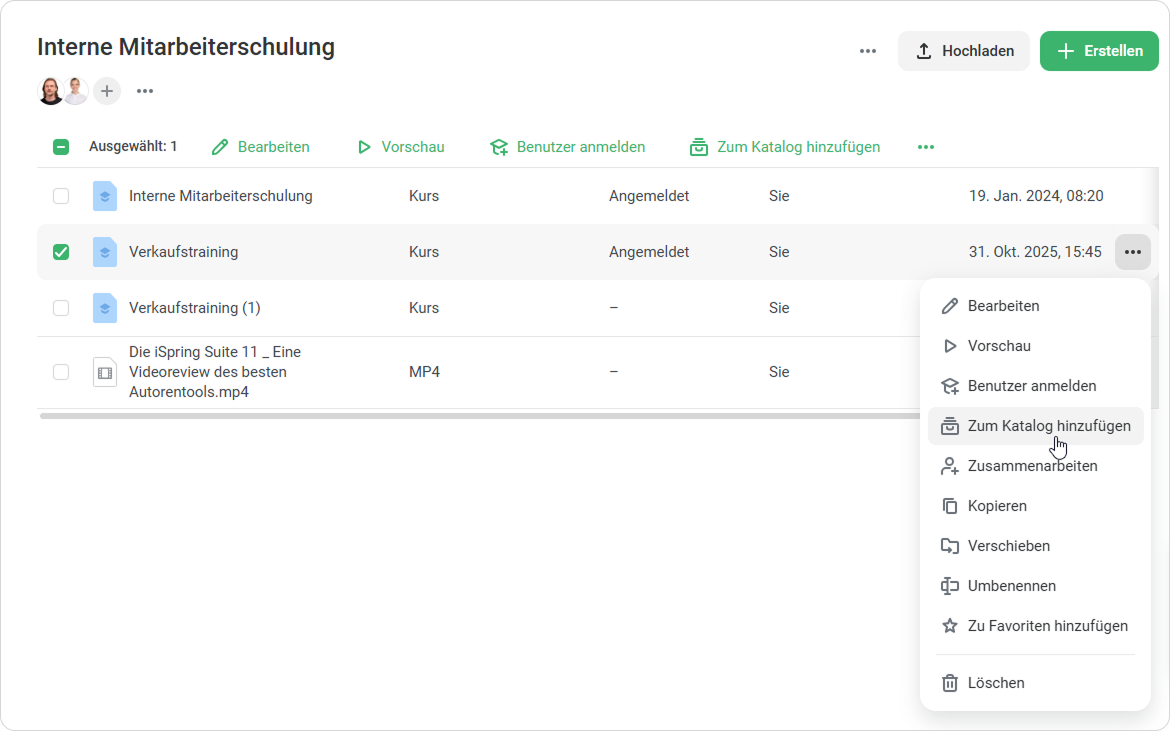The height and width of the screenshot is (731, 1170).
Task: Open the three-dot menu next to Hochladen
Action: (868, 51)
